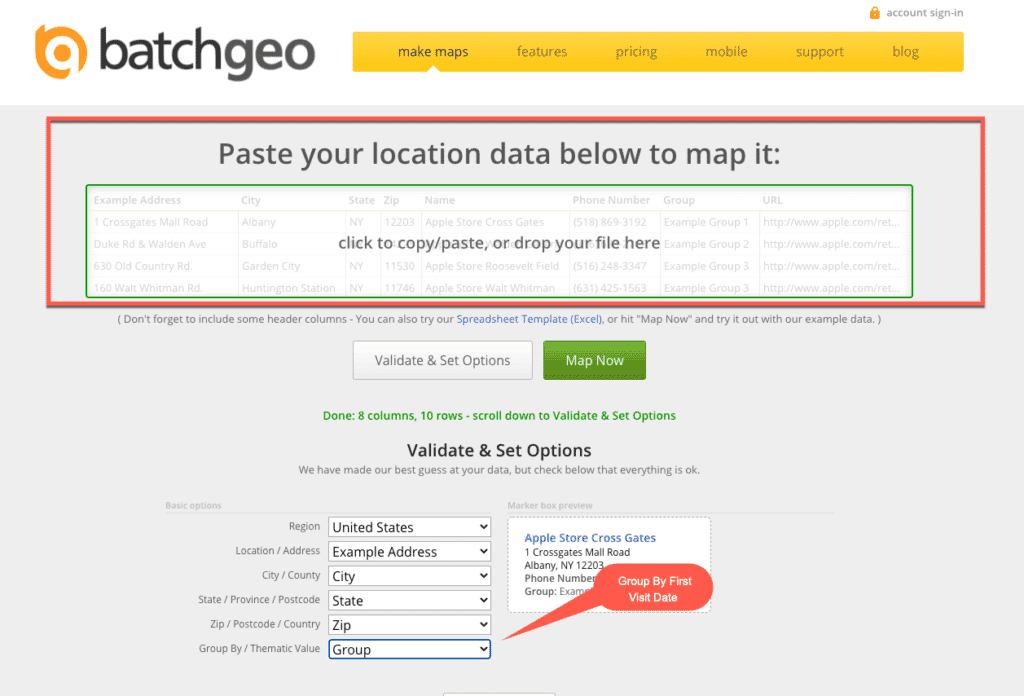This screenshot has height=696, width=1024.
Task: Open the City / County dropdown
Action: tap(409, 575)
